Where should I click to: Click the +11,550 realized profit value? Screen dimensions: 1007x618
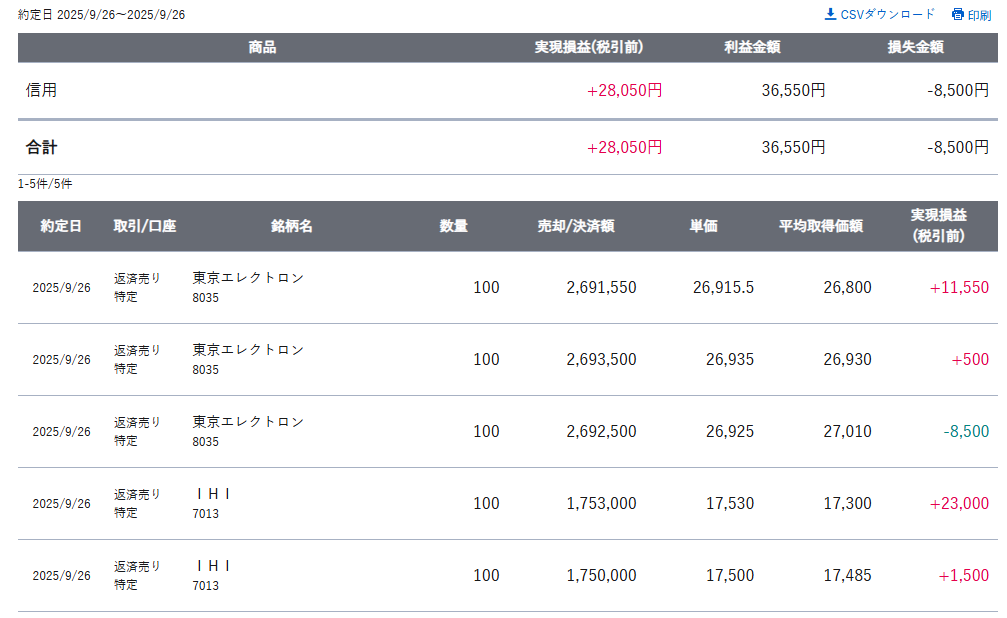pos(959,288)
